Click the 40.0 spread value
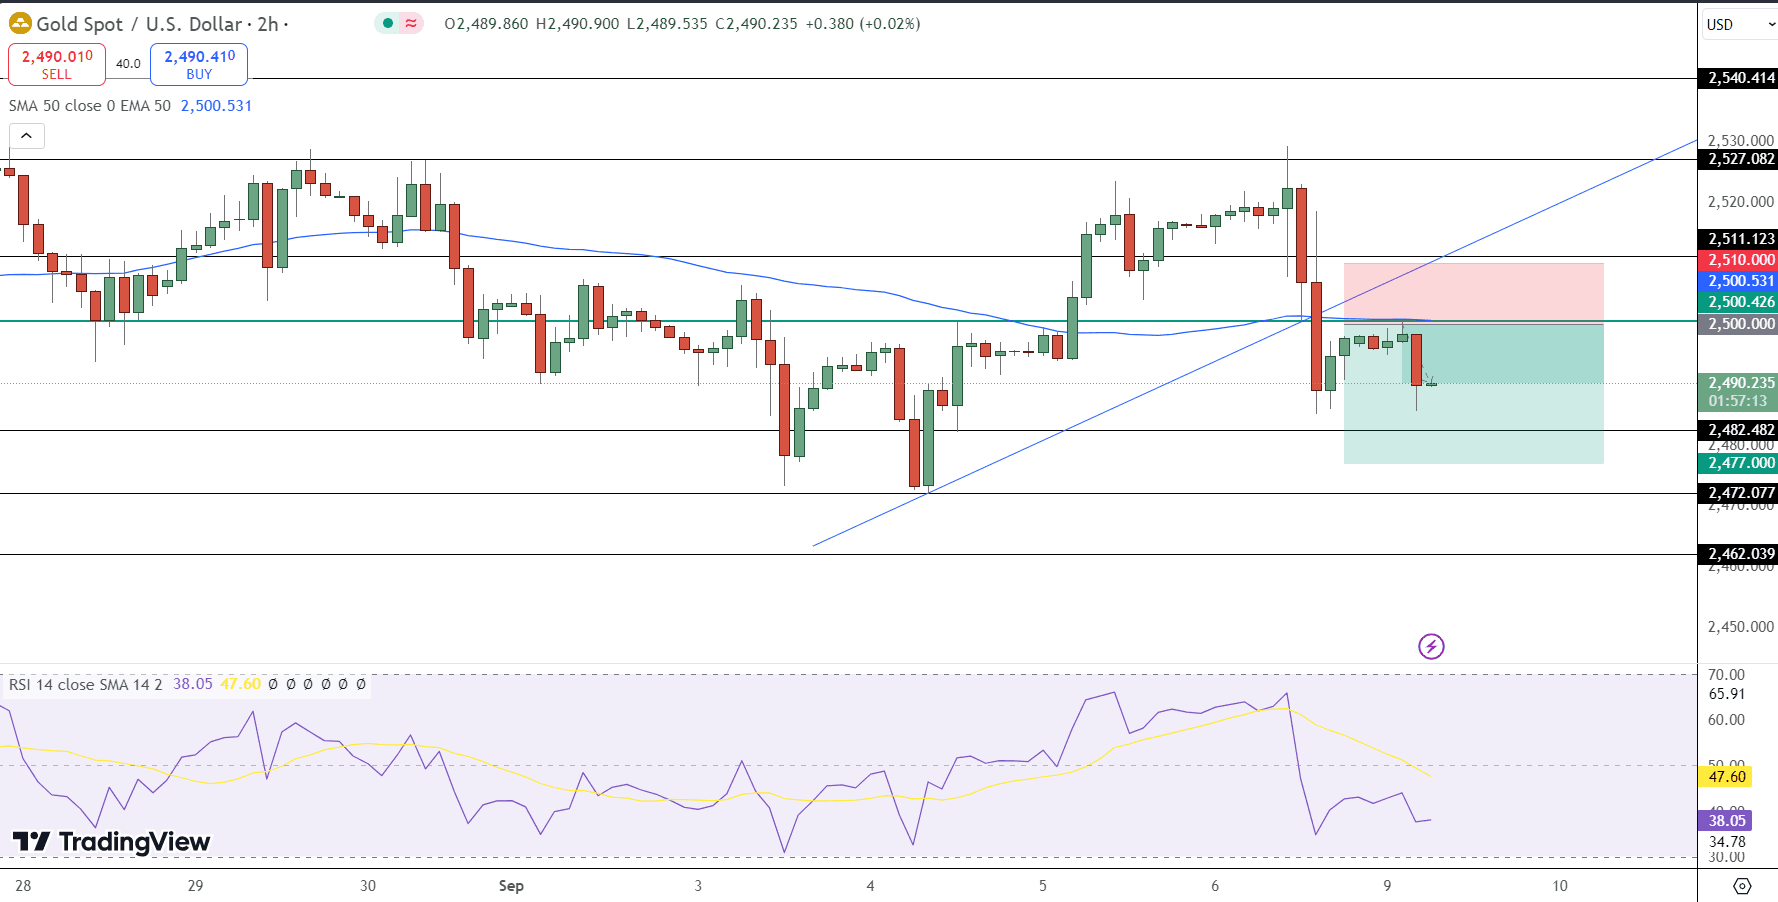 click(x=128, y=64)
